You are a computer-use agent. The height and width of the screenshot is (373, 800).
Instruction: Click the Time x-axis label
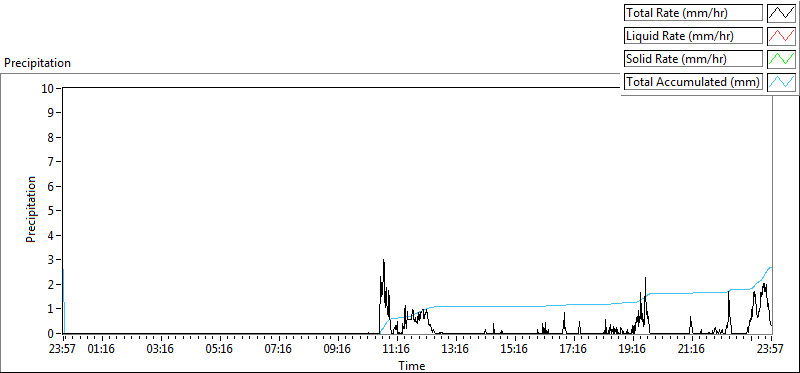point(411,366)
